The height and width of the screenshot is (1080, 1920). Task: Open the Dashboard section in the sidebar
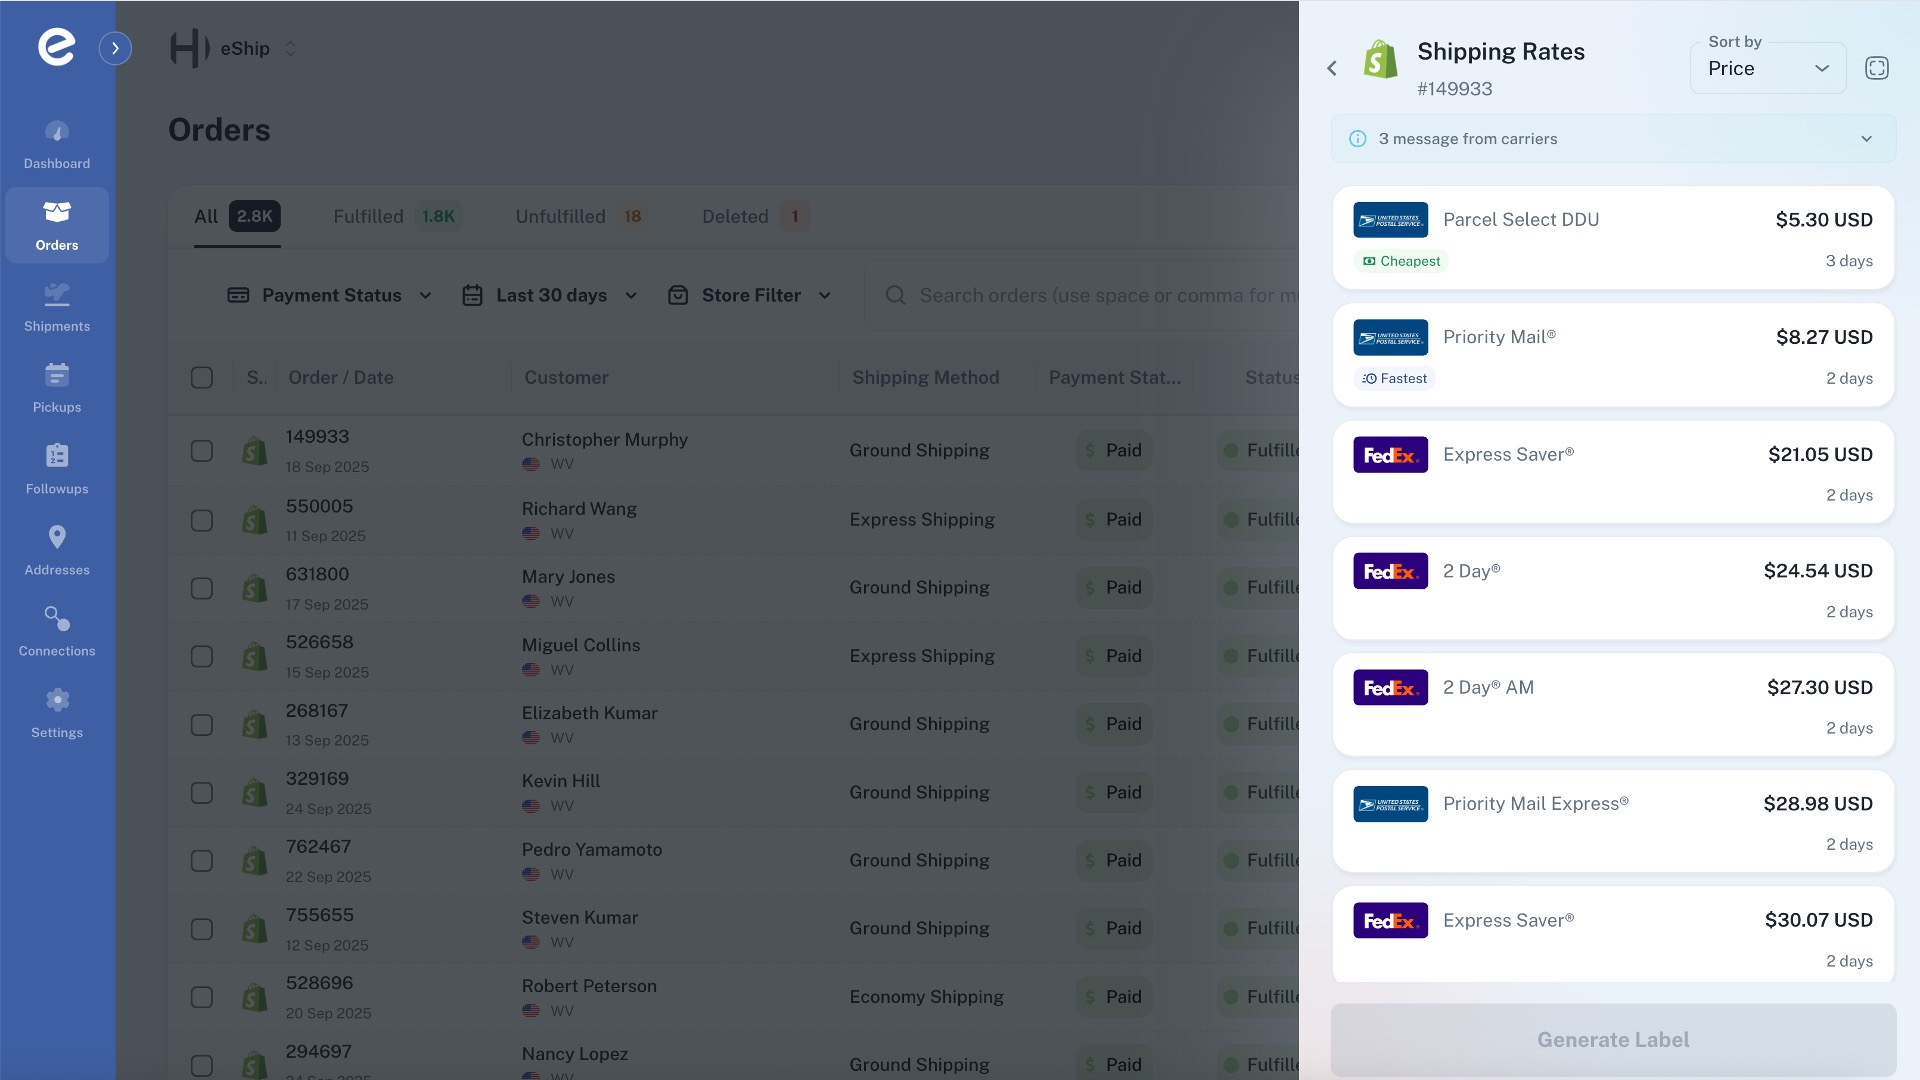(56, 143)
